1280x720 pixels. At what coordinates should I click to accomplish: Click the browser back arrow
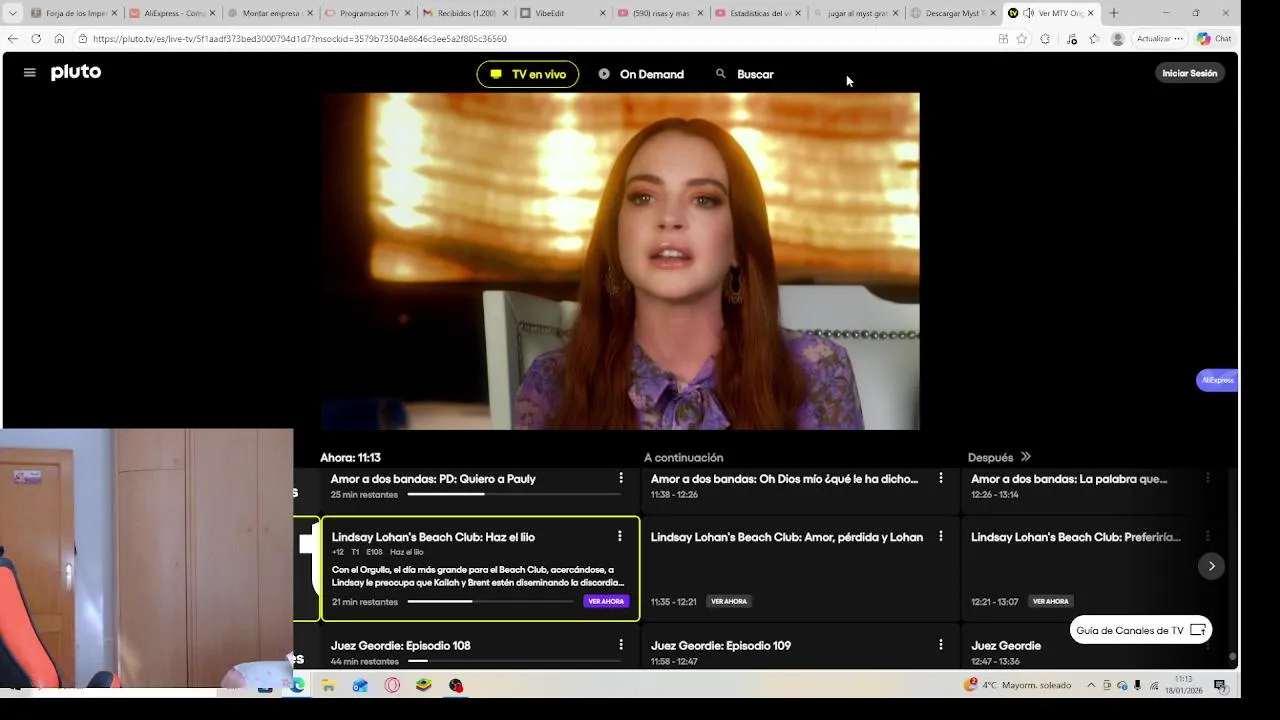click(x=12, y=39)
